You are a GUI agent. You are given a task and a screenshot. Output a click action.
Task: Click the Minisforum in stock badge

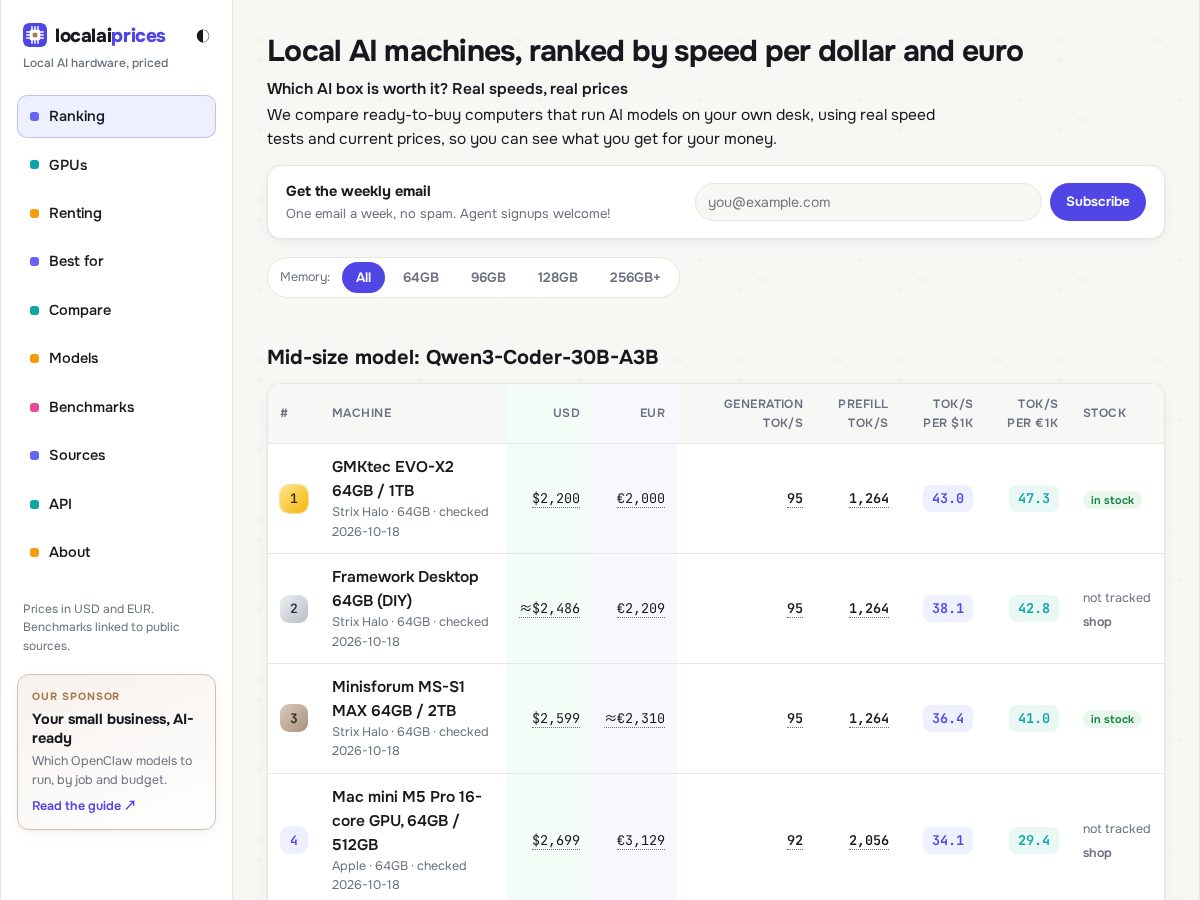[1112, 719]
